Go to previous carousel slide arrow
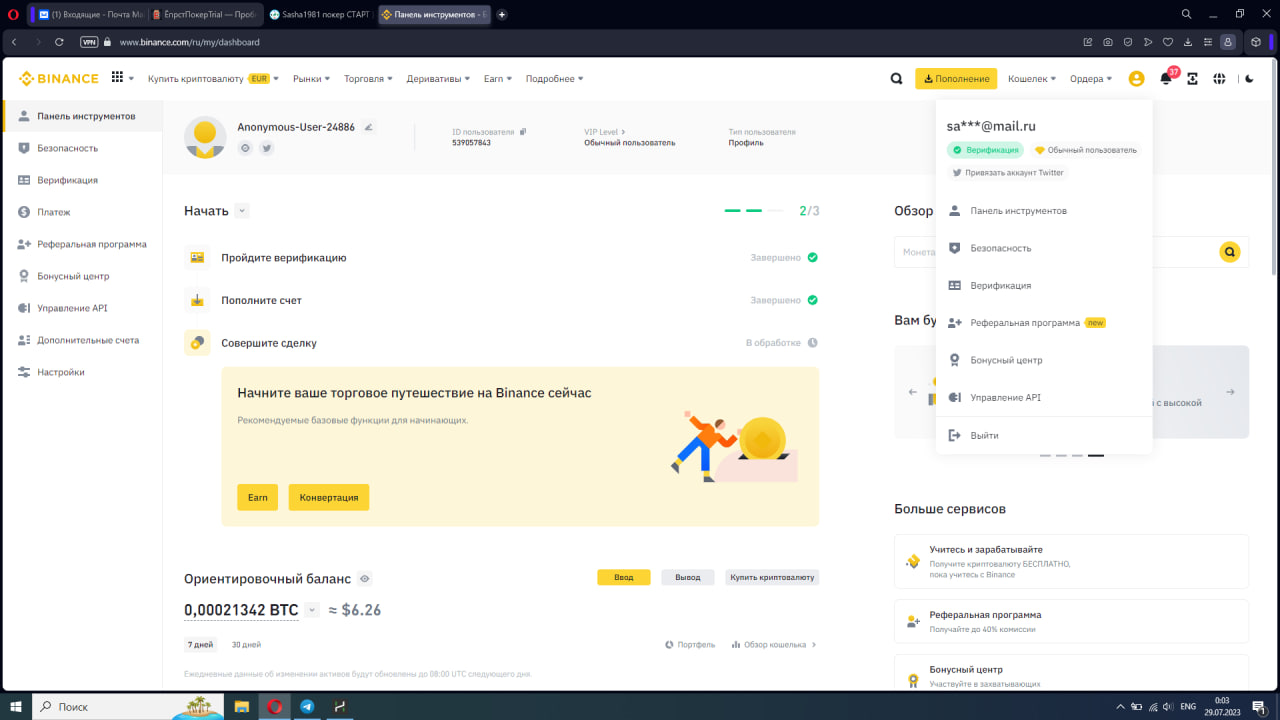This screenshot has width=1280, height=720. click(912, 392)
